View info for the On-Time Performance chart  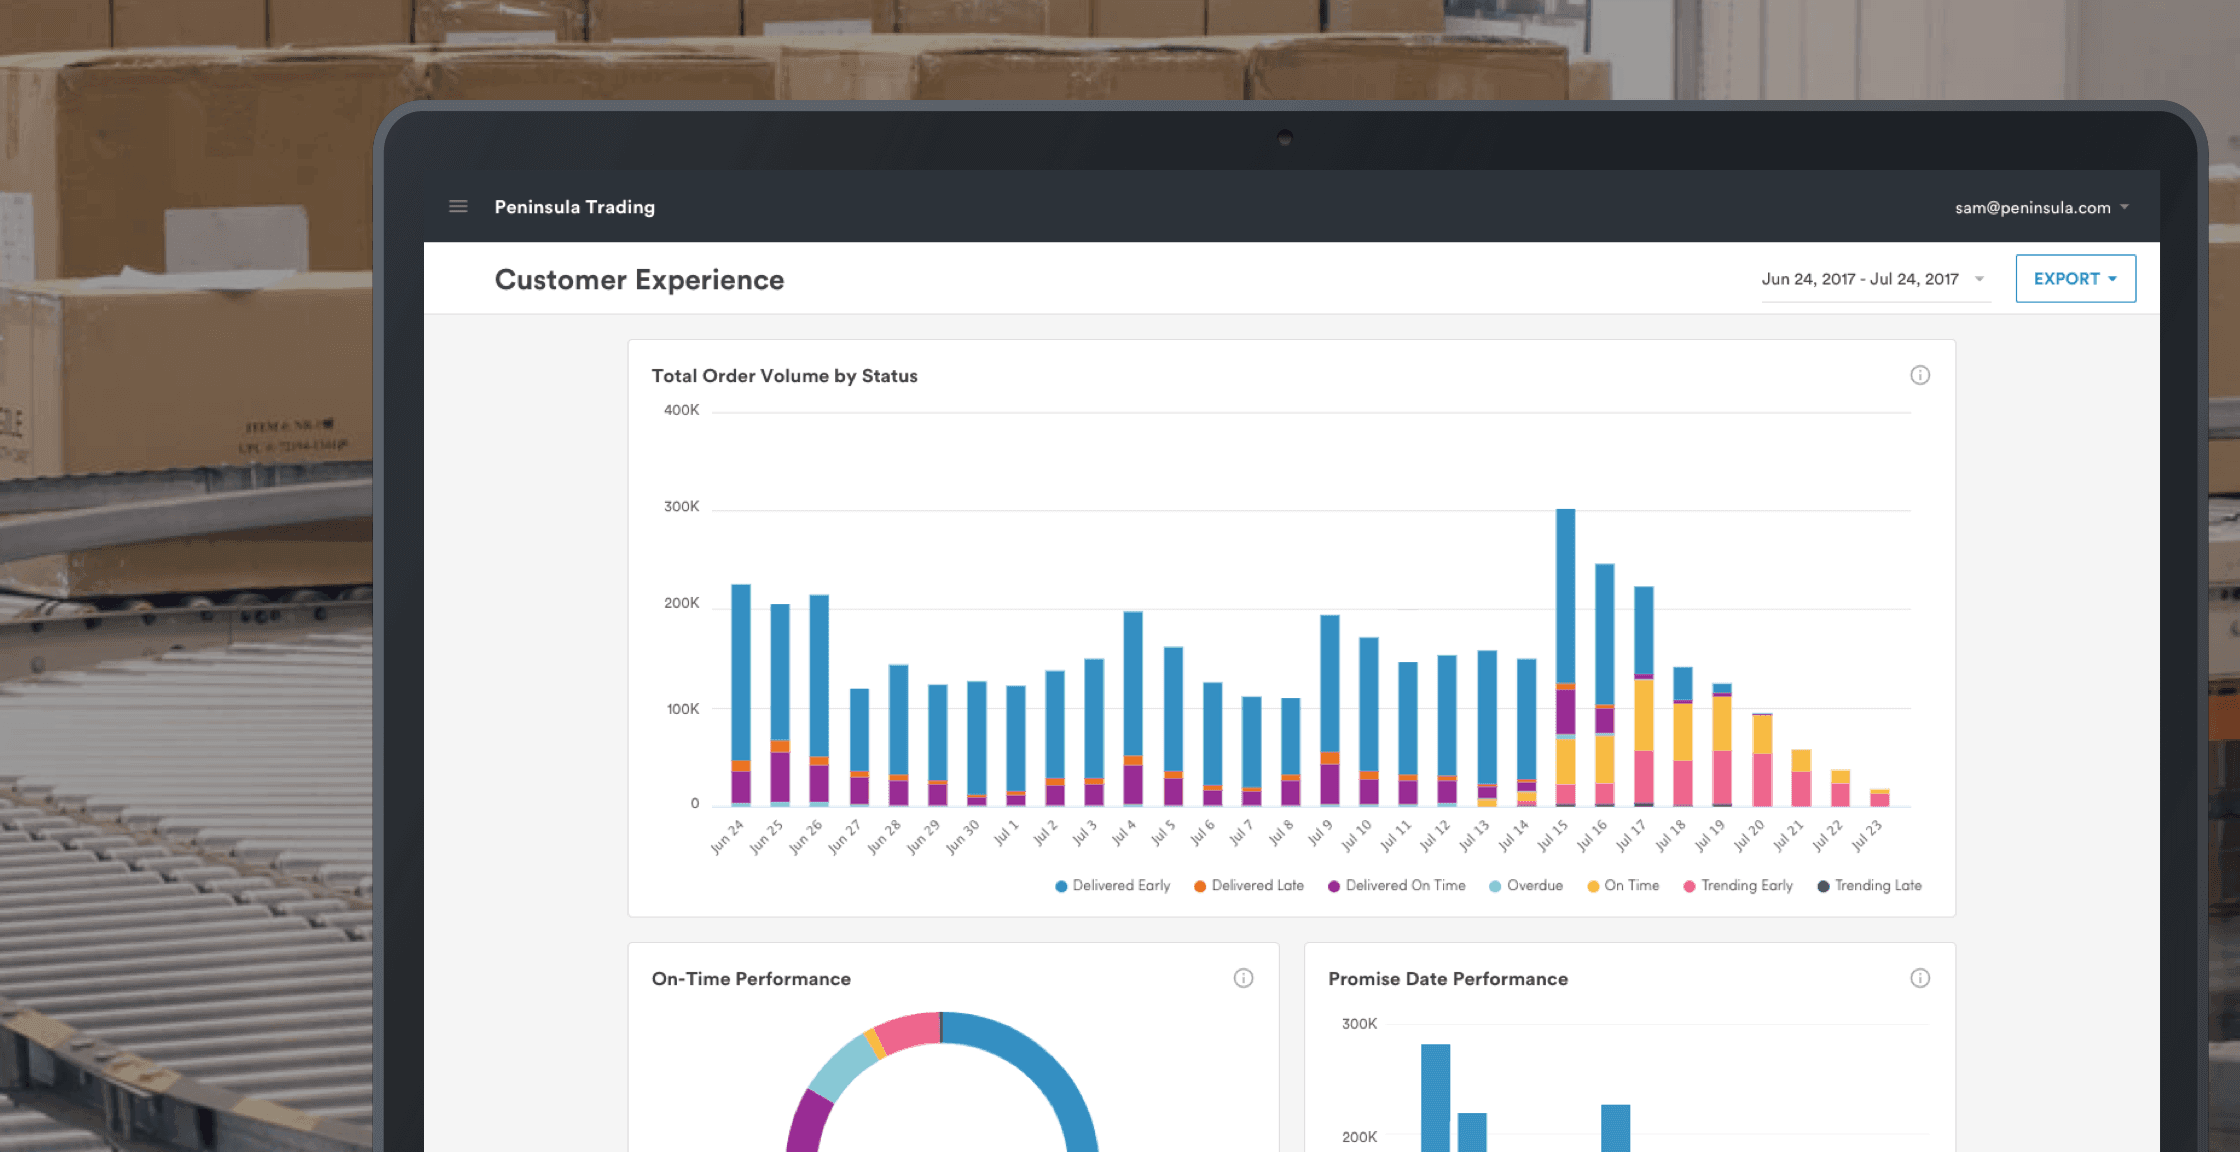coord(1243,978)
